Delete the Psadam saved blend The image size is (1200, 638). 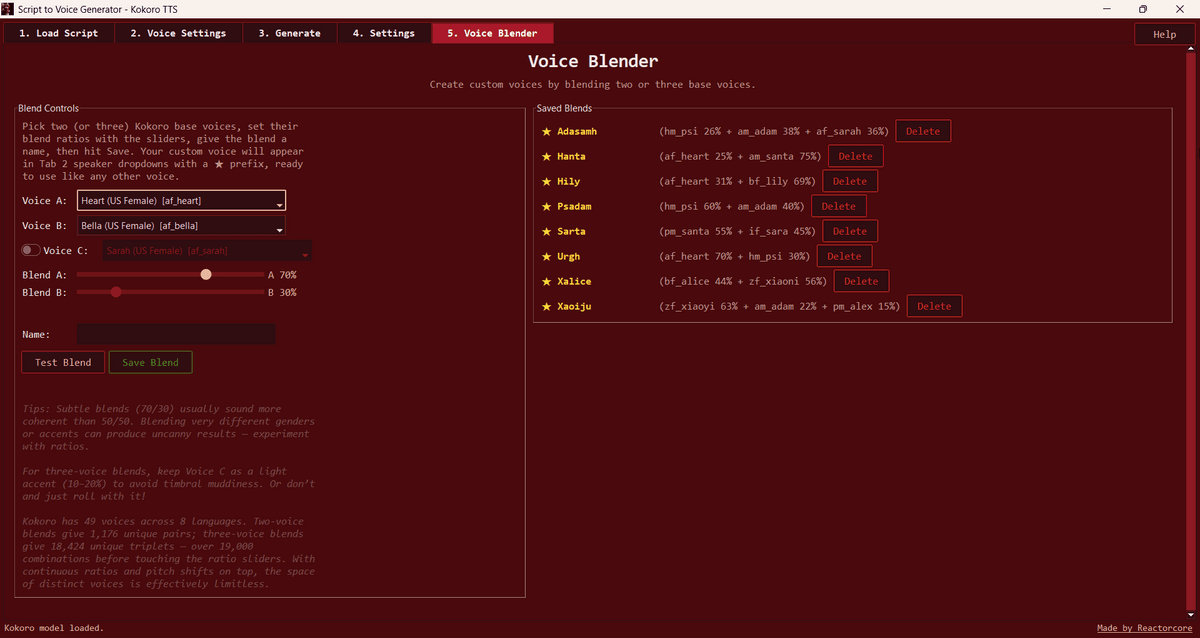pos(838,206)
